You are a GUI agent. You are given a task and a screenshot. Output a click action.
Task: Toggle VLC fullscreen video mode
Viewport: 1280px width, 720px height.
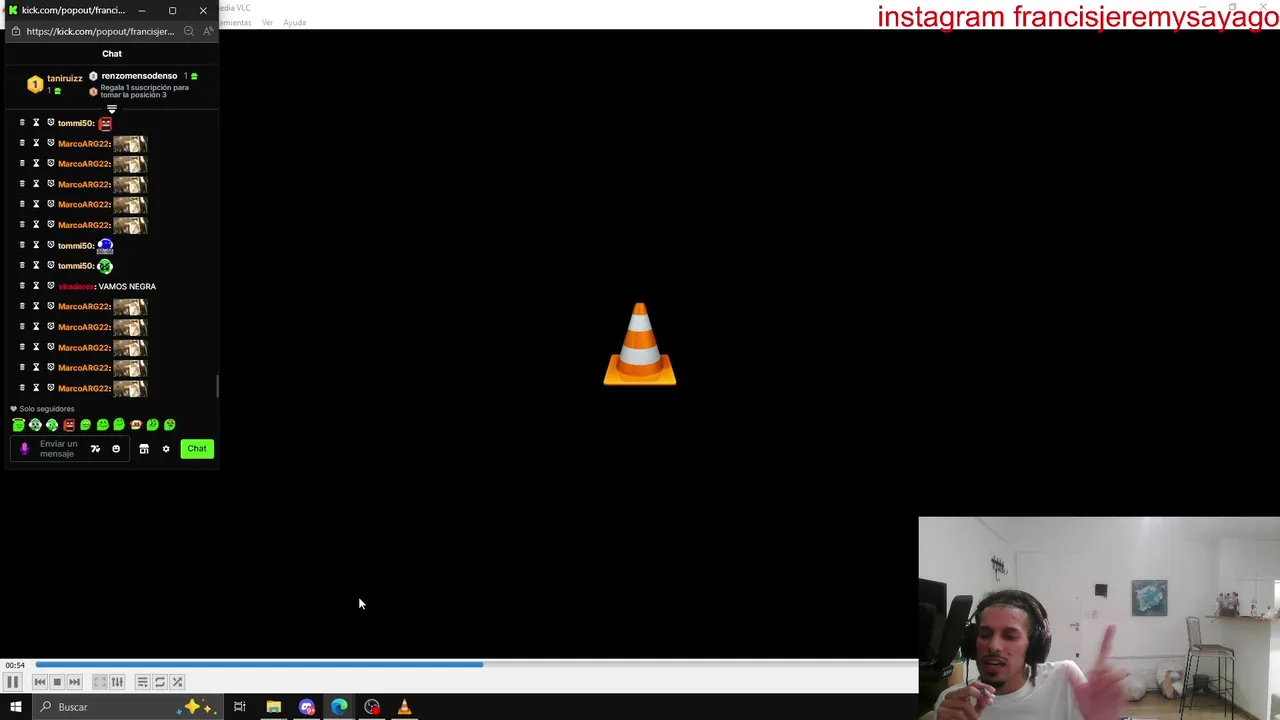(100, 682)
